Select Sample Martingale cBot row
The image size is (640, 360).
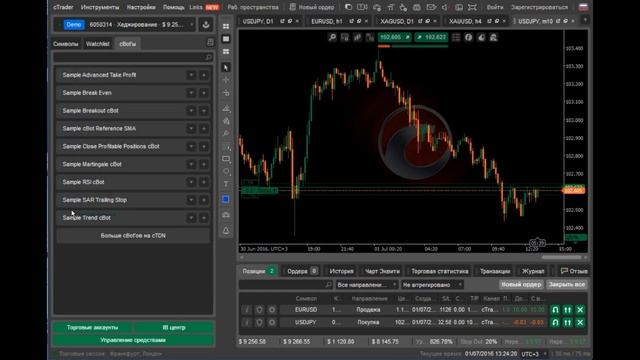(x=133, y=164)
